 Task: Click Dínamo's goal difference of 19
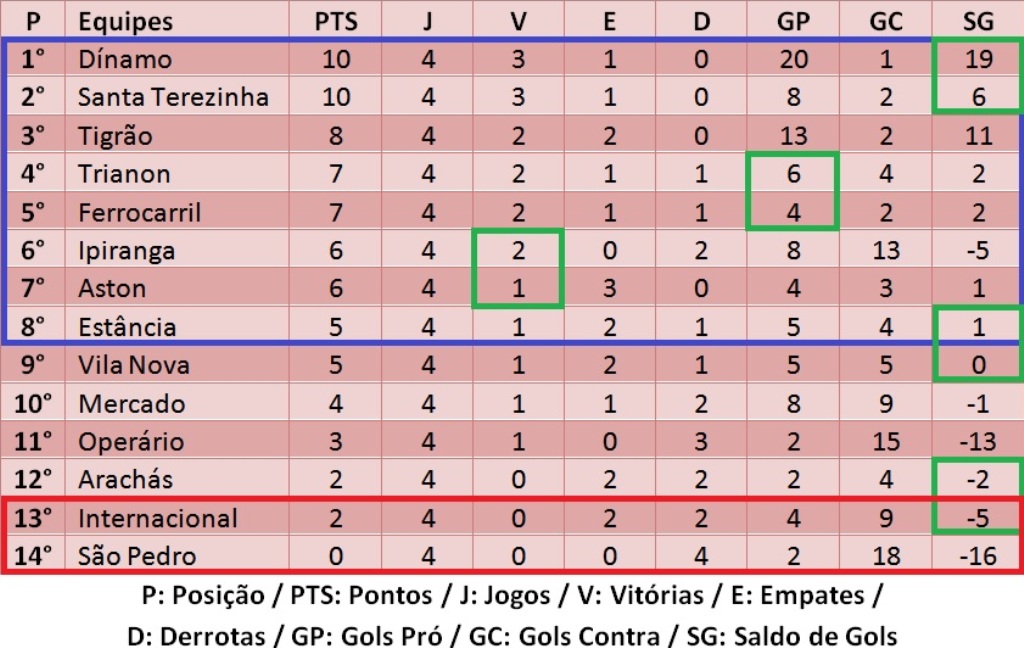978,60
